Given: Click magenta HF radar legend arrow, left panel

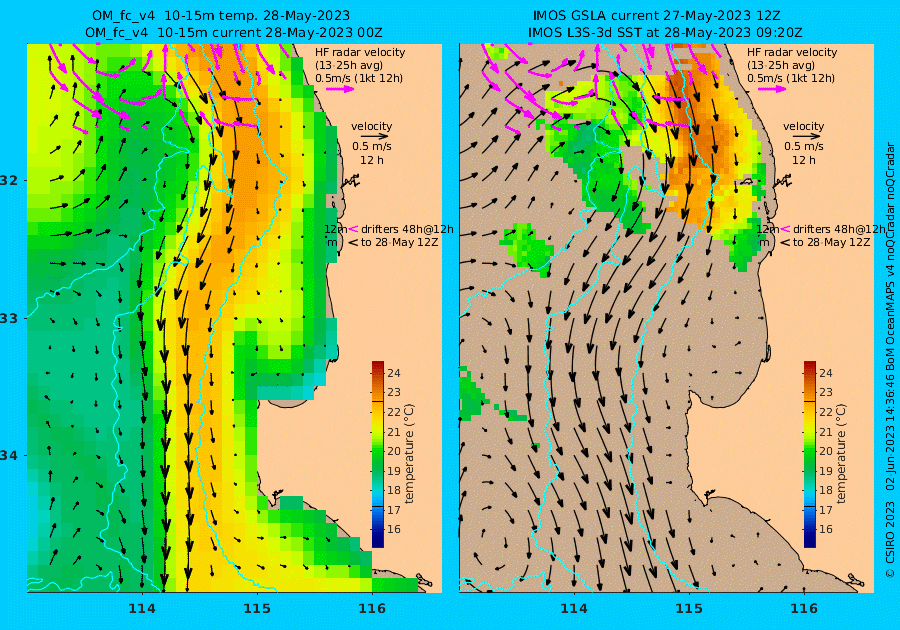Looking at the screenshot, I should pos(340,89).
